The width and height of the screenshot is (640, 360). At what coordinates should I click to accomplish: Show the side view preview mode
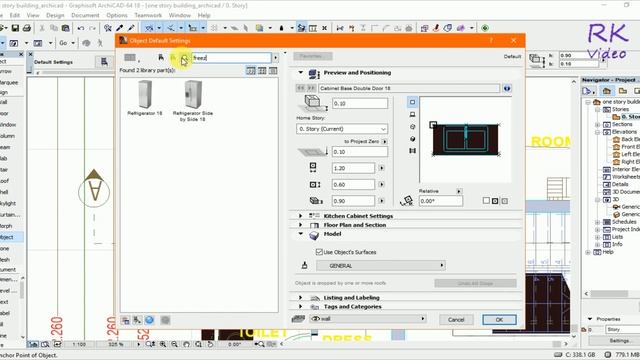[412, 115]
